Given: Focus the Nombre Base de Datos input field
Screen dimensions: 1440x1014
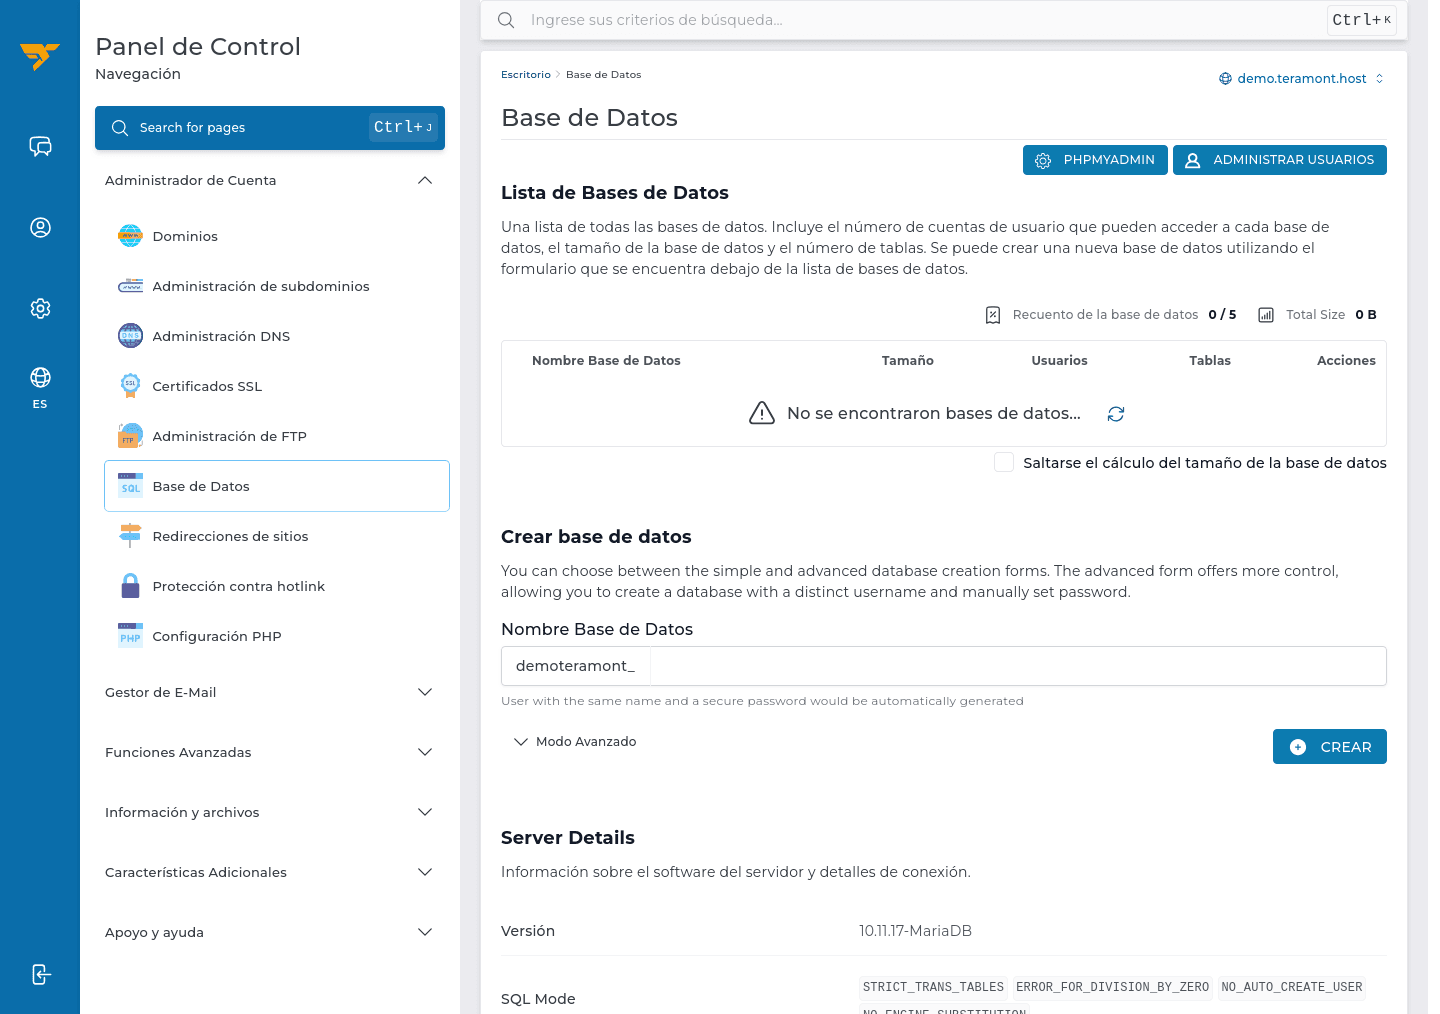Looking at the screenshot, I should point(1018,666).
